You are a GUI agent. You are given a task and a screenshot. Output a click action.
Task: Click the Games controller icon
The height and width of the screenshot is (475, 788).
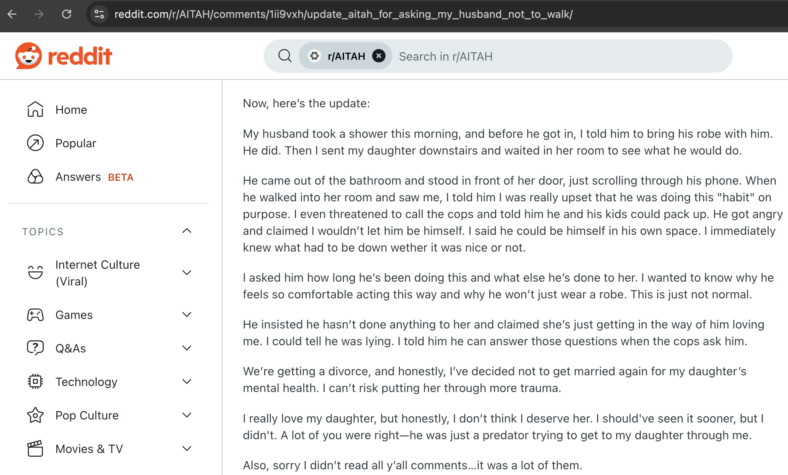35,315
